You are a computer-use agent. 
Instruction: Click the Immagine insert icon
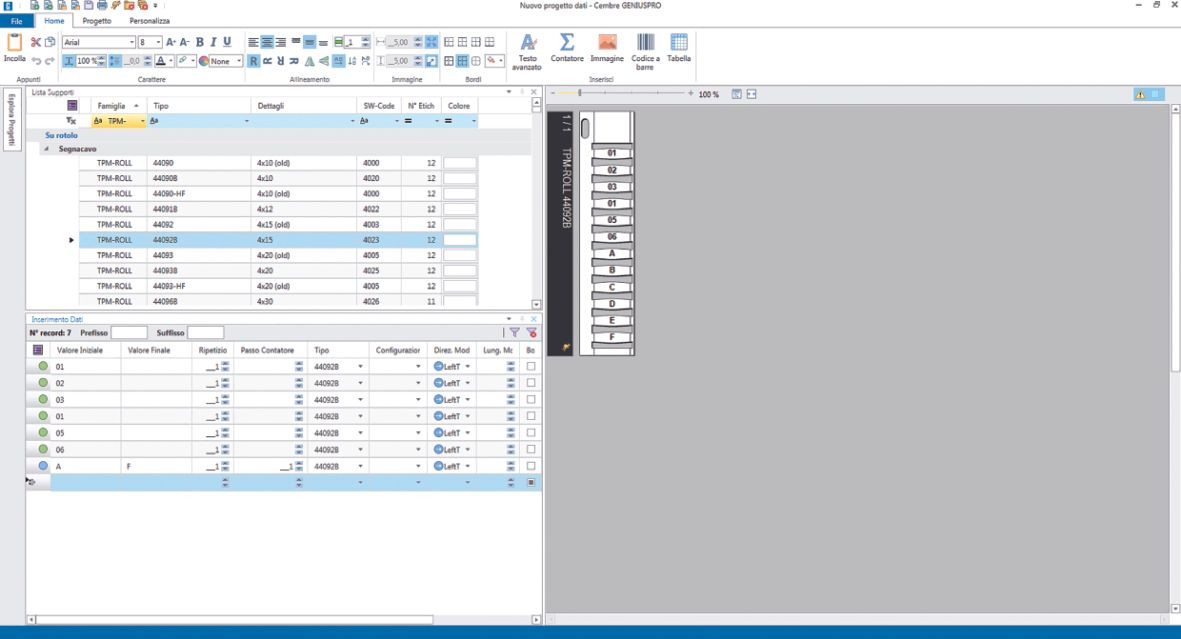coord(606,43)
